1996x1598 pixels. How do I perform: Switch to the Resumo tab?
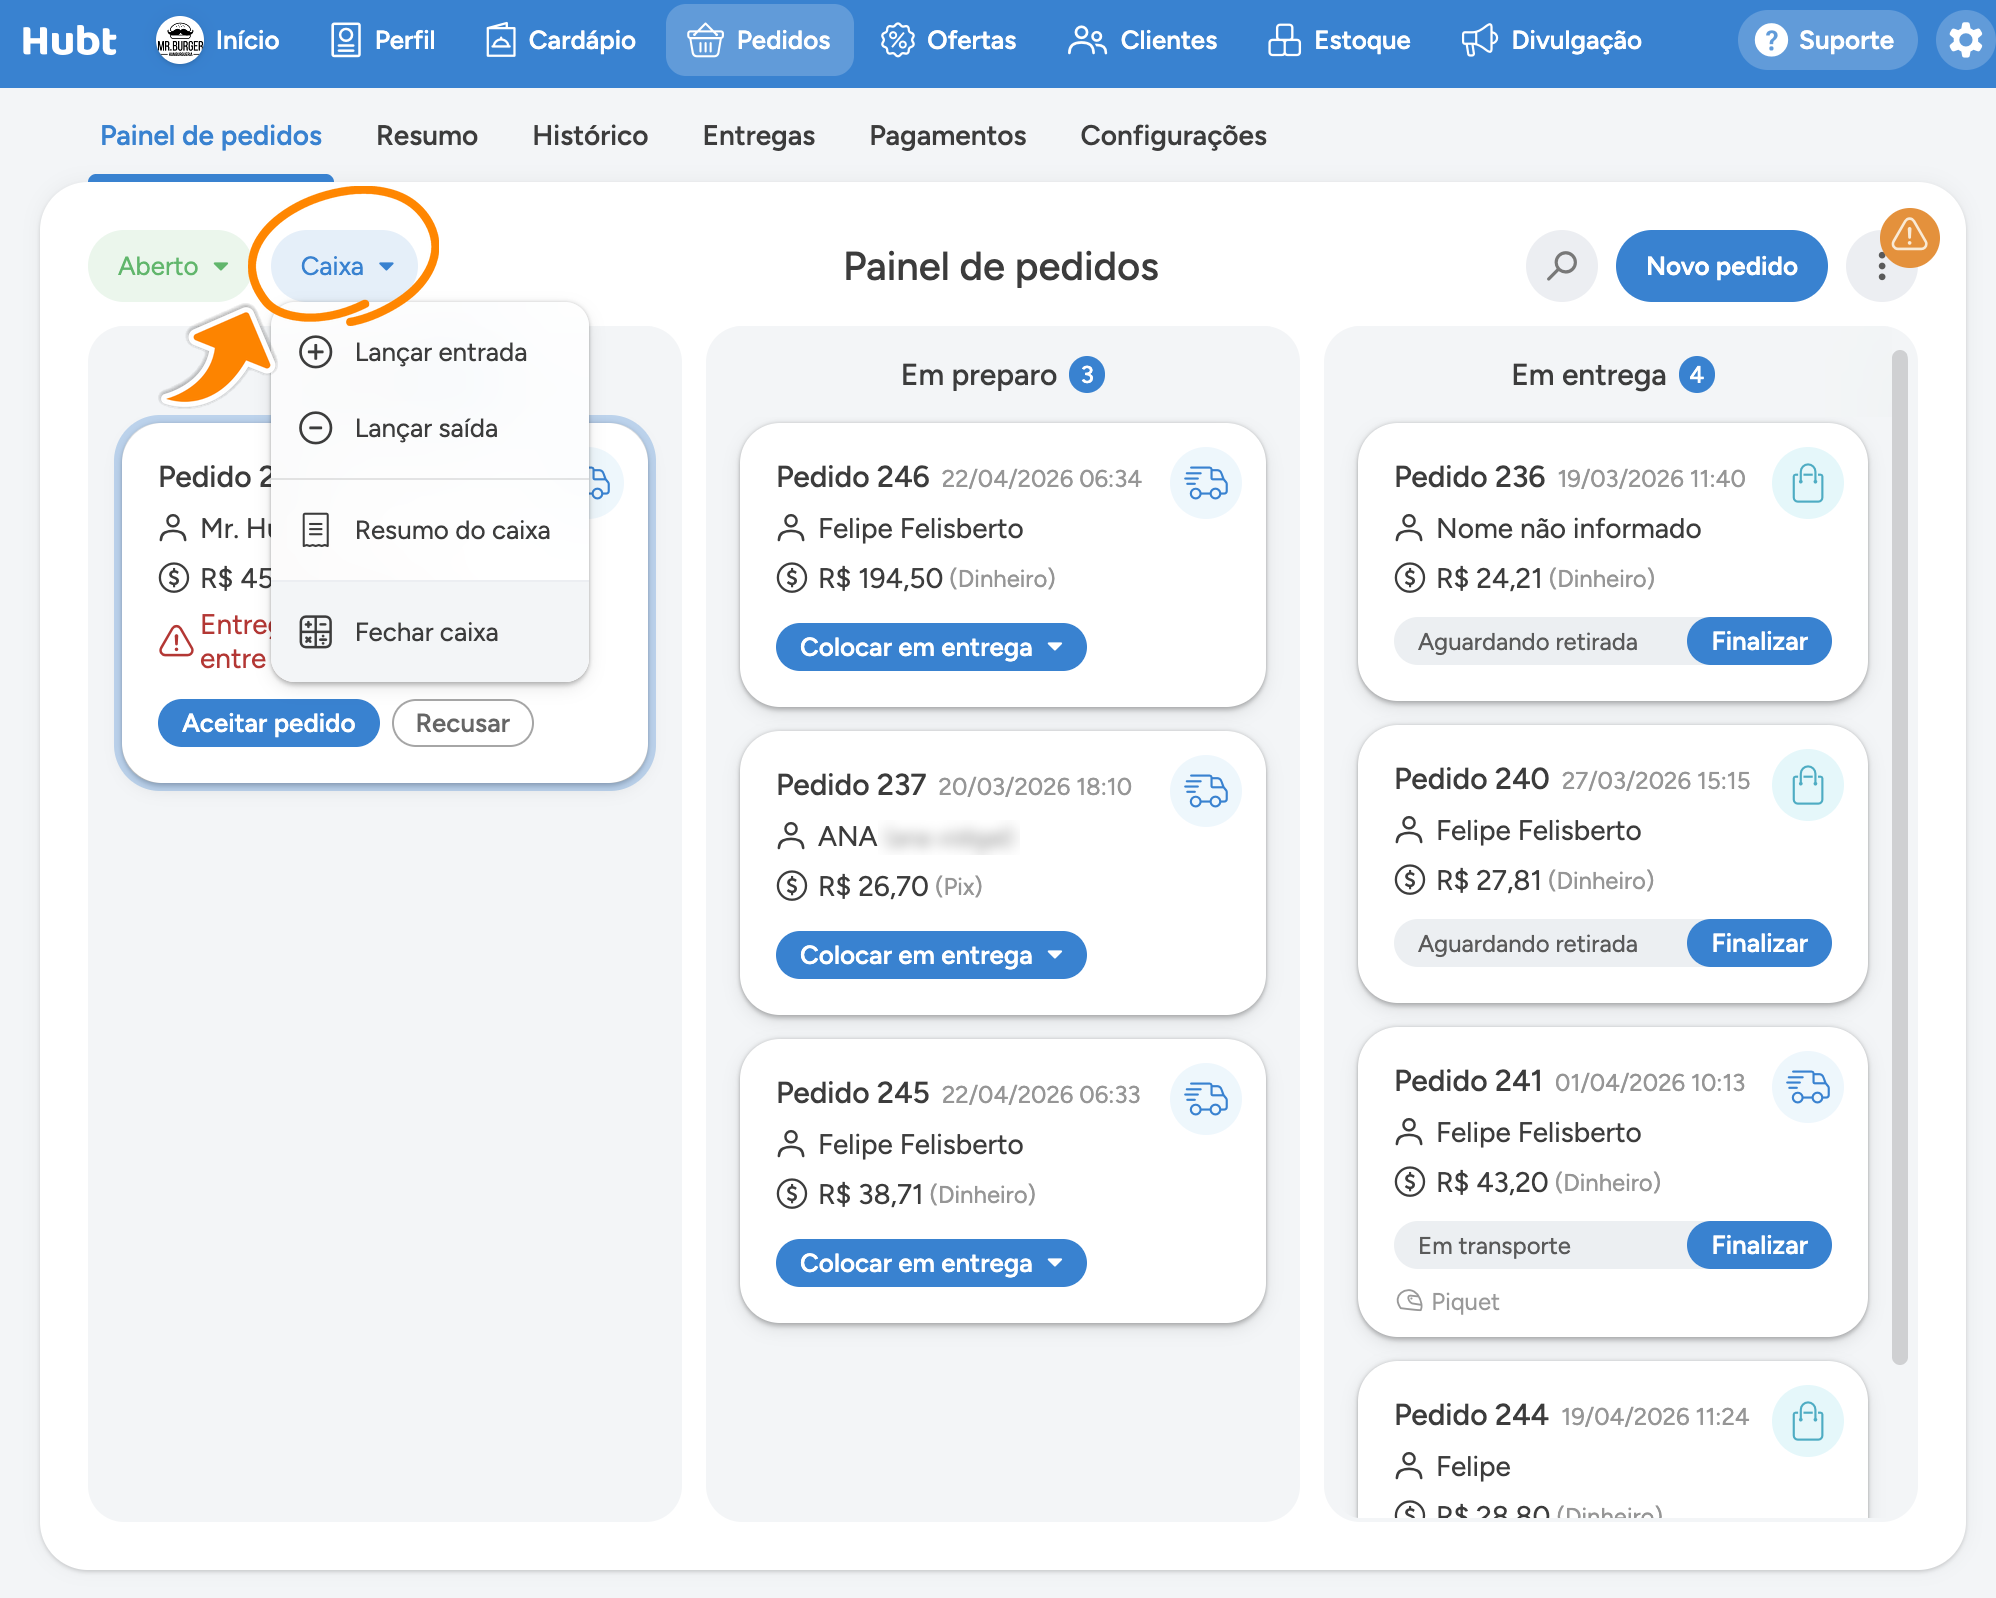(427, 136)
